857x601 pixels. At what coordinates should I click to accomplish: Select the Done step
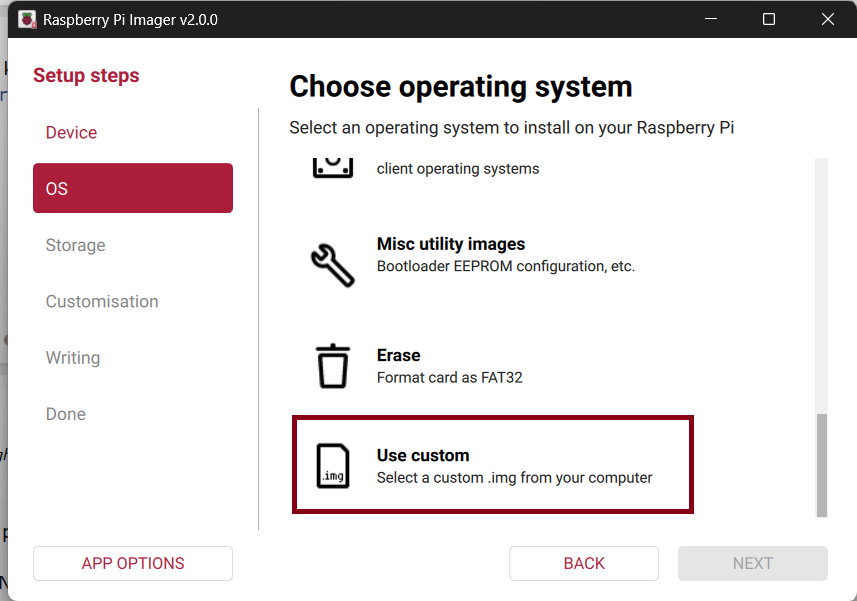66,414
